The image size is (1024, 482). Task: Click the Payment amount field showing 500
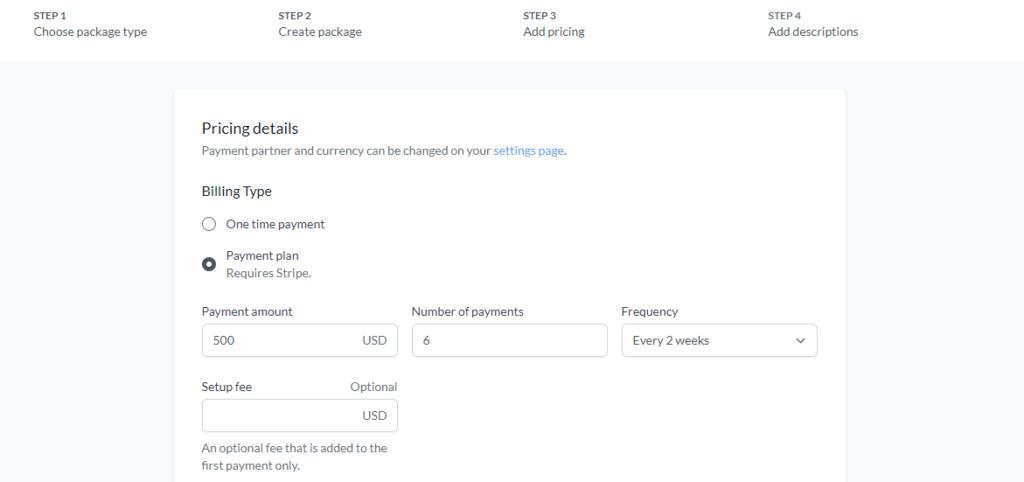[300, 340]
